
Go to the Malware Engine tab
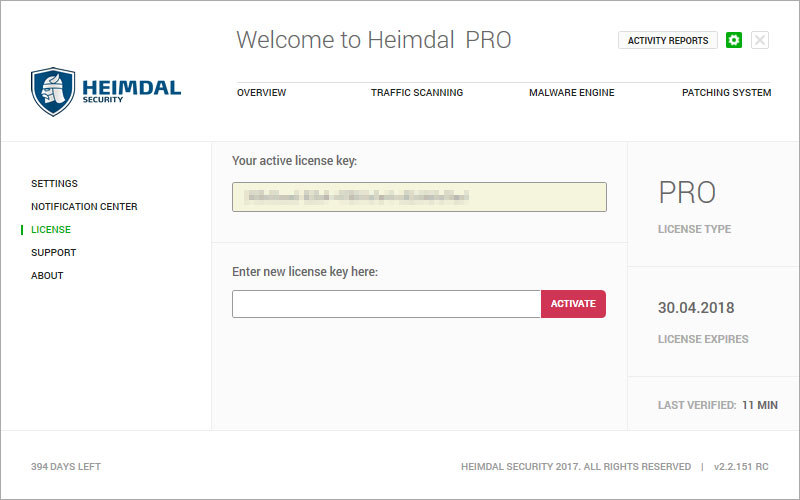(571, 93)
